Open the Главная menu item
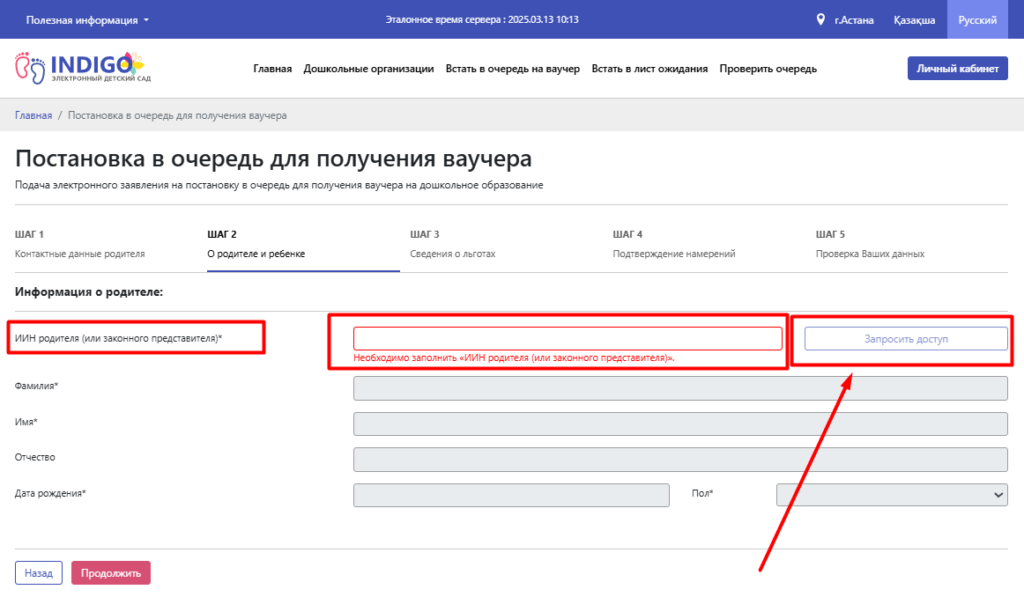1024x597 pixels. pos(272,69)
